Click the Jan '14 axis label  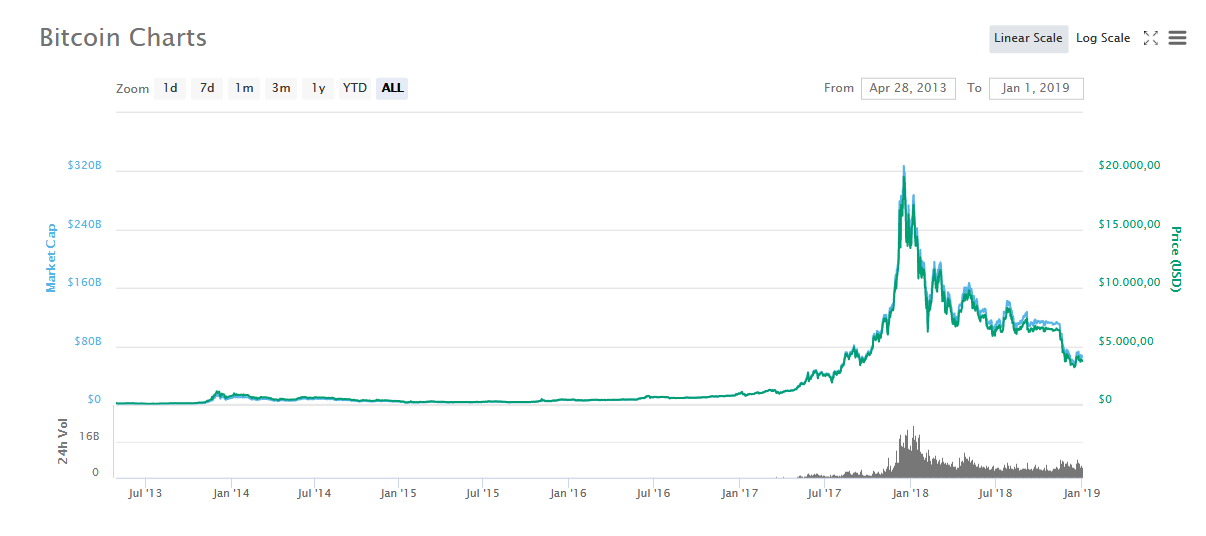coord(231,492)
